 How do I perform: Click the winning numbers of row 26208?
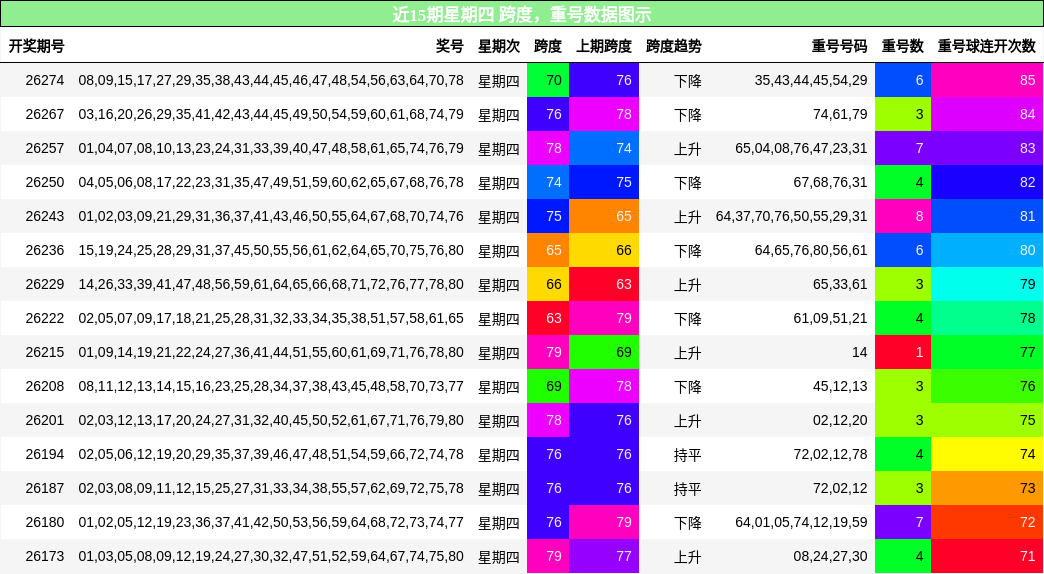(x=271, y=386)
